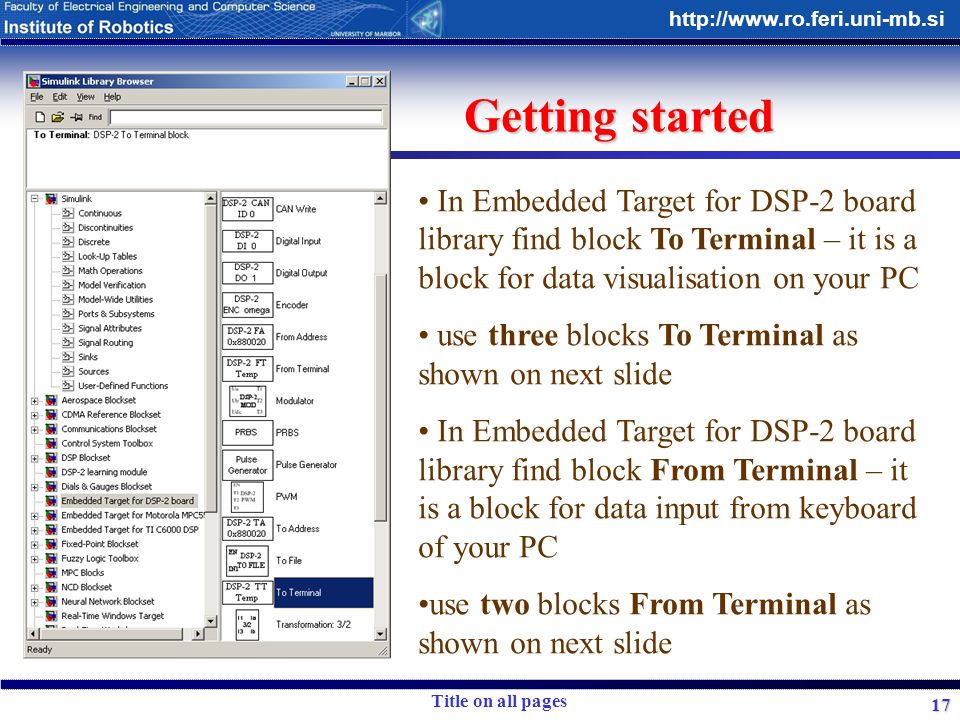960x720 pixels.
Task: Select the DSP-2 ENC omega Encoder block
Action: [247, 304]
